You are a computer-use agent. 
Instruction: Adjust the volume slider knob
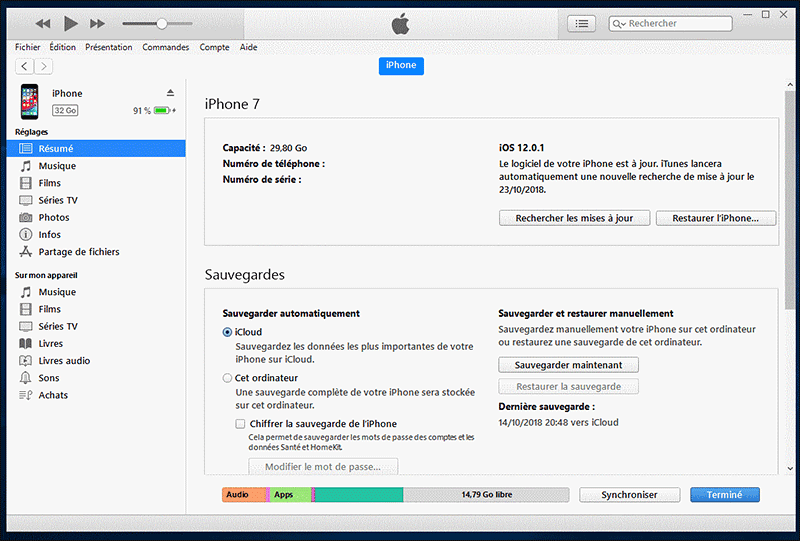pyautogui.click(x=162, y=23)
